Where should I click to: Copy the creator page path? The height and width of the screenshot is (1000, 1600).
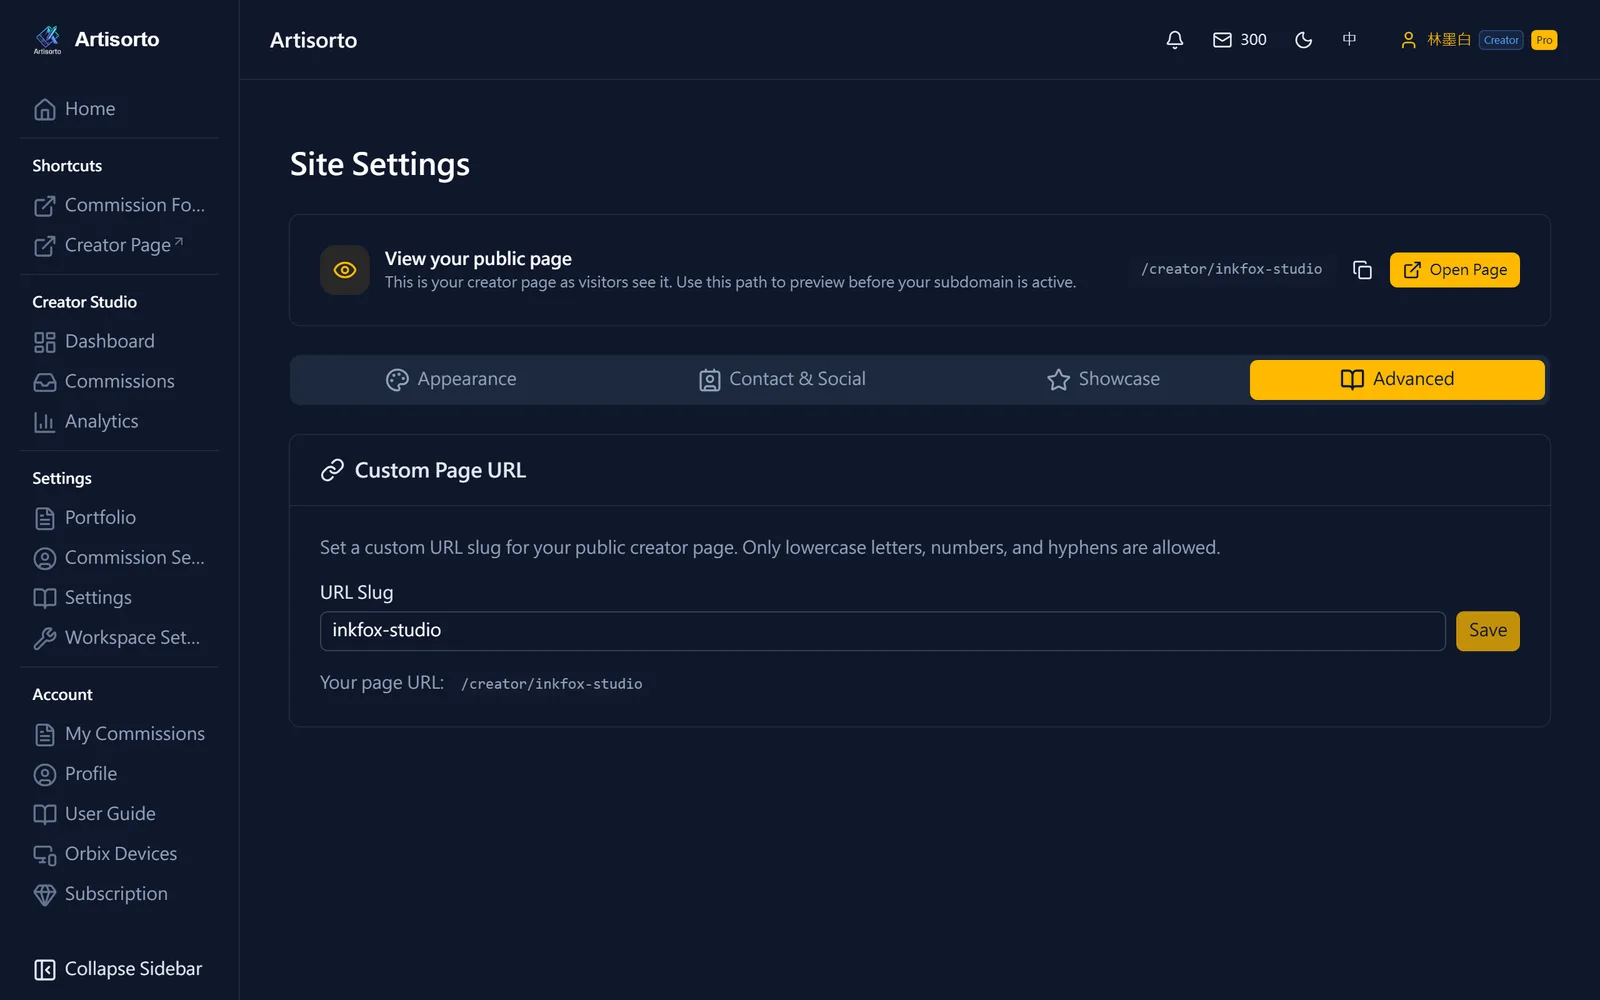point(1362,270)
